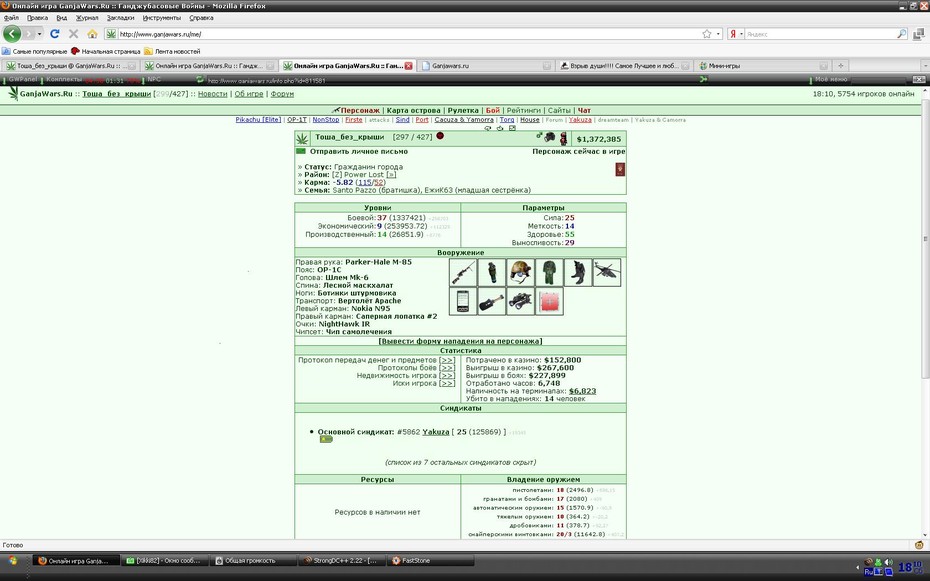
Task: Click the cannabis leaf avatar icon in profile
Action: click(302, 139)
